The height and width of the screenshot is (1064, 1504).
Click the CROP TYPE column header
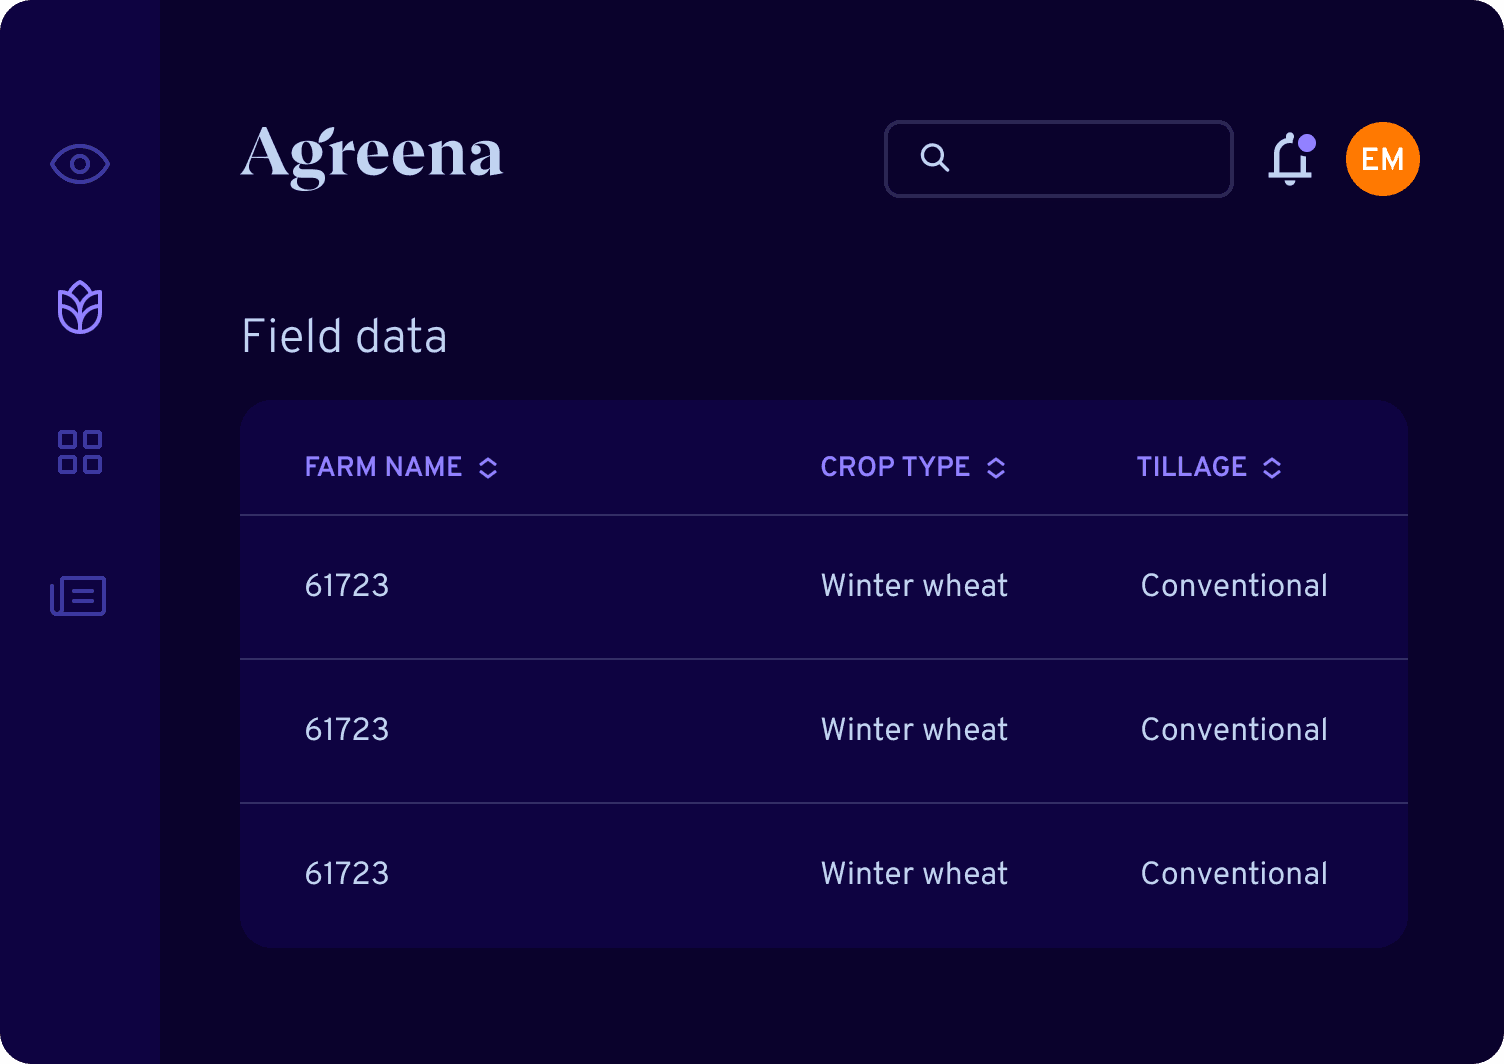[x=895, y=467]
